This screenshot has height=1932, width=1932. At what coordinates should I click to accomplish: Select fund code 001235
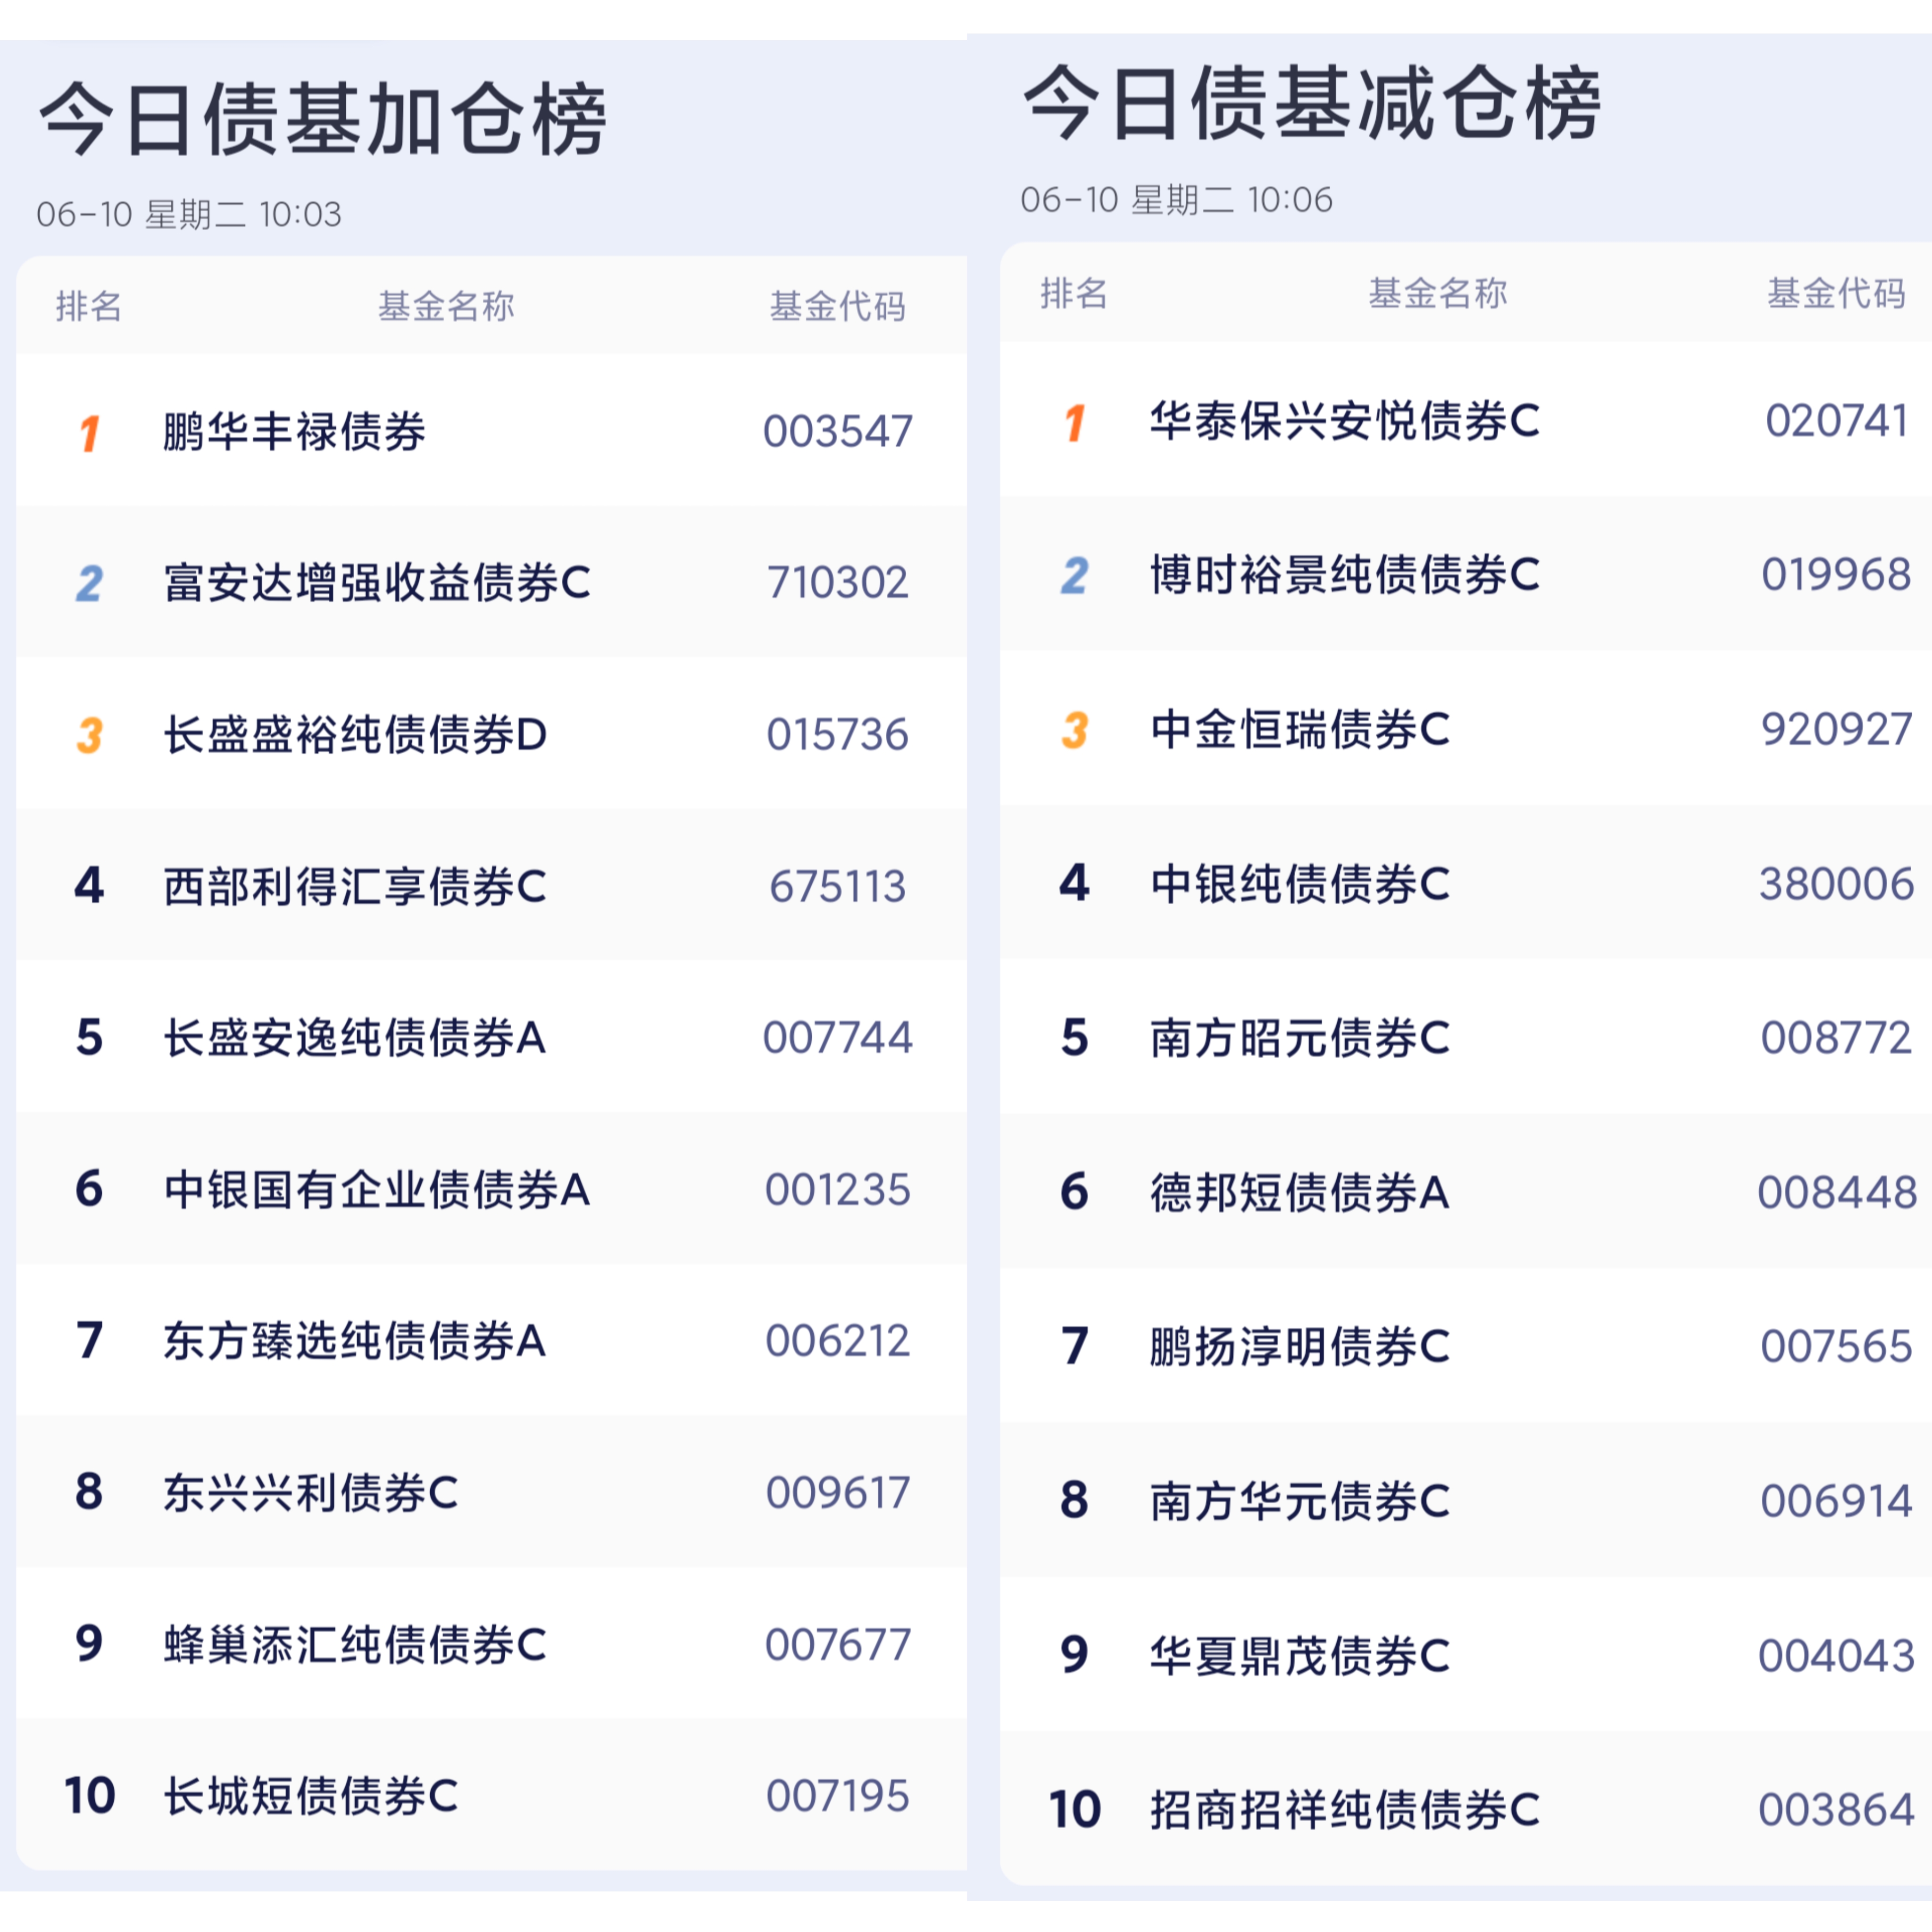coord(838,1190)
